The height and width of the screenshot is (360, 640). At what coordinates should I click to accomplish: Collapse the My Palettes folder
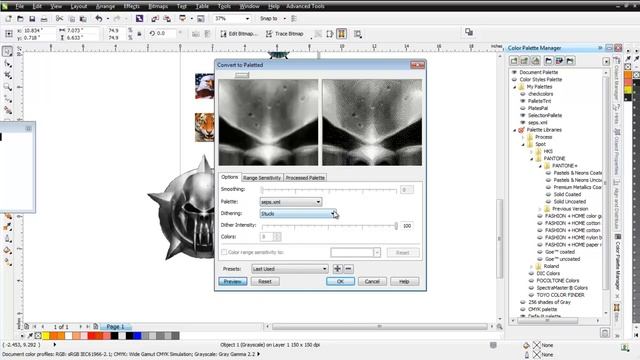coord(515,87)
